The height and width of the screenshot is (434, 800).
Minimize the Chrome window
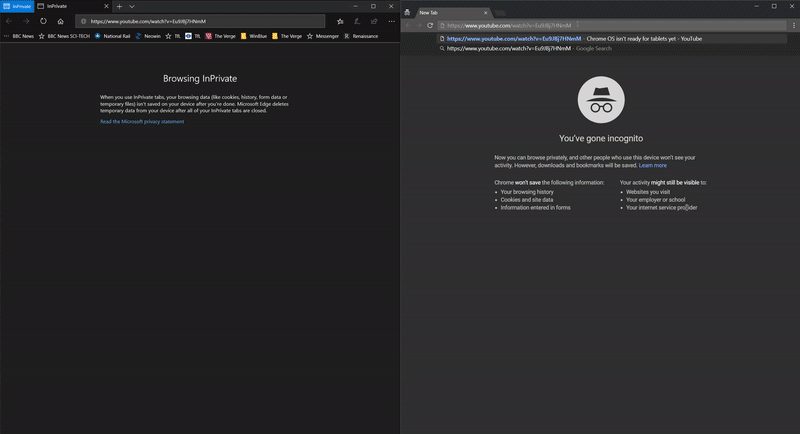click(x=757, y=6)
